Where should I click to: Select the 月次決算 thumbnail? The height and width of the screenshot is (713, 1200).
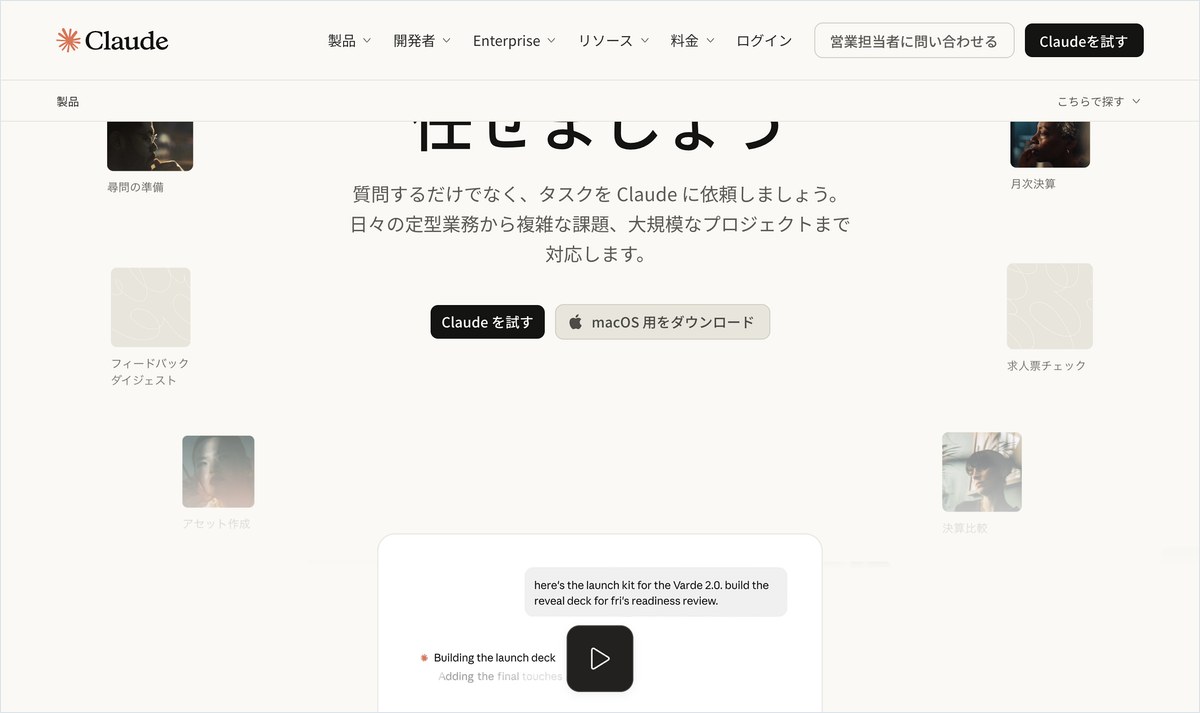pyautogui.click(x=1050, y=144)
